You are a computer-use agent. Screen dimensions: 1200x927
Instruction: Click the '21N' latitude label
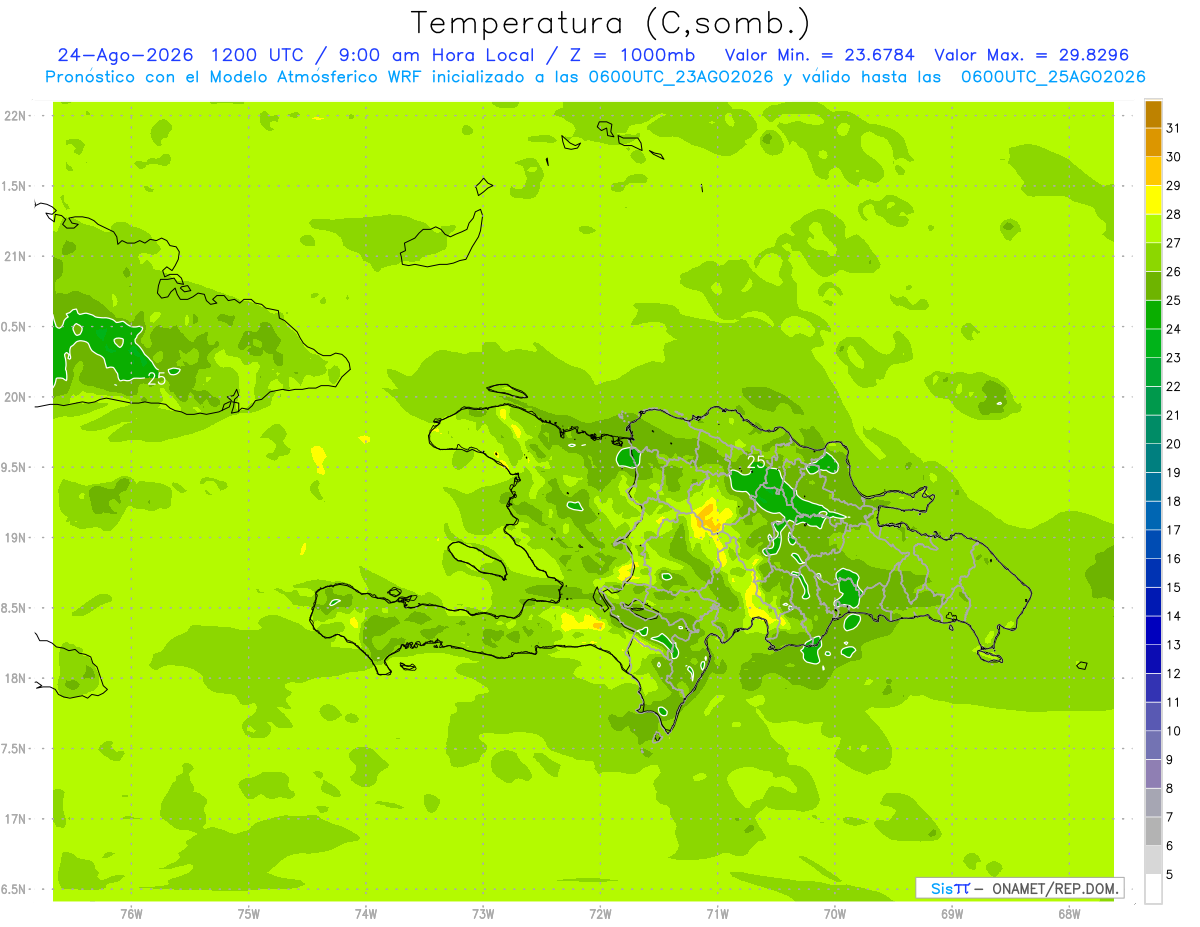pyautogui.click(x=15, y=256)
